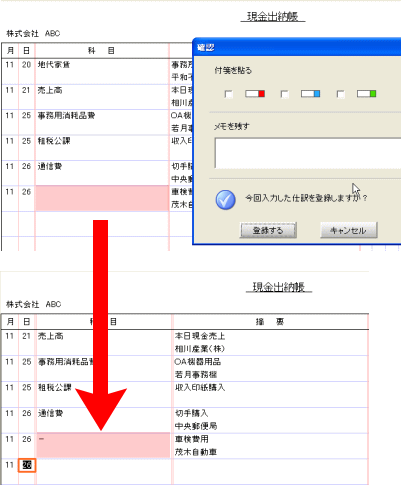Select the pink 科目 cell with dash in lower ledger
The height and width of the screenshot is (485, 401).
click(103, 445)
